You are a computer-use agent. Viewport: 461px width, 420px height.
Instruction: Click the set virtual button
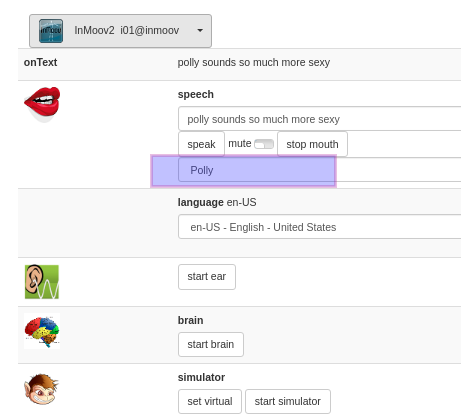click(210, 401)
